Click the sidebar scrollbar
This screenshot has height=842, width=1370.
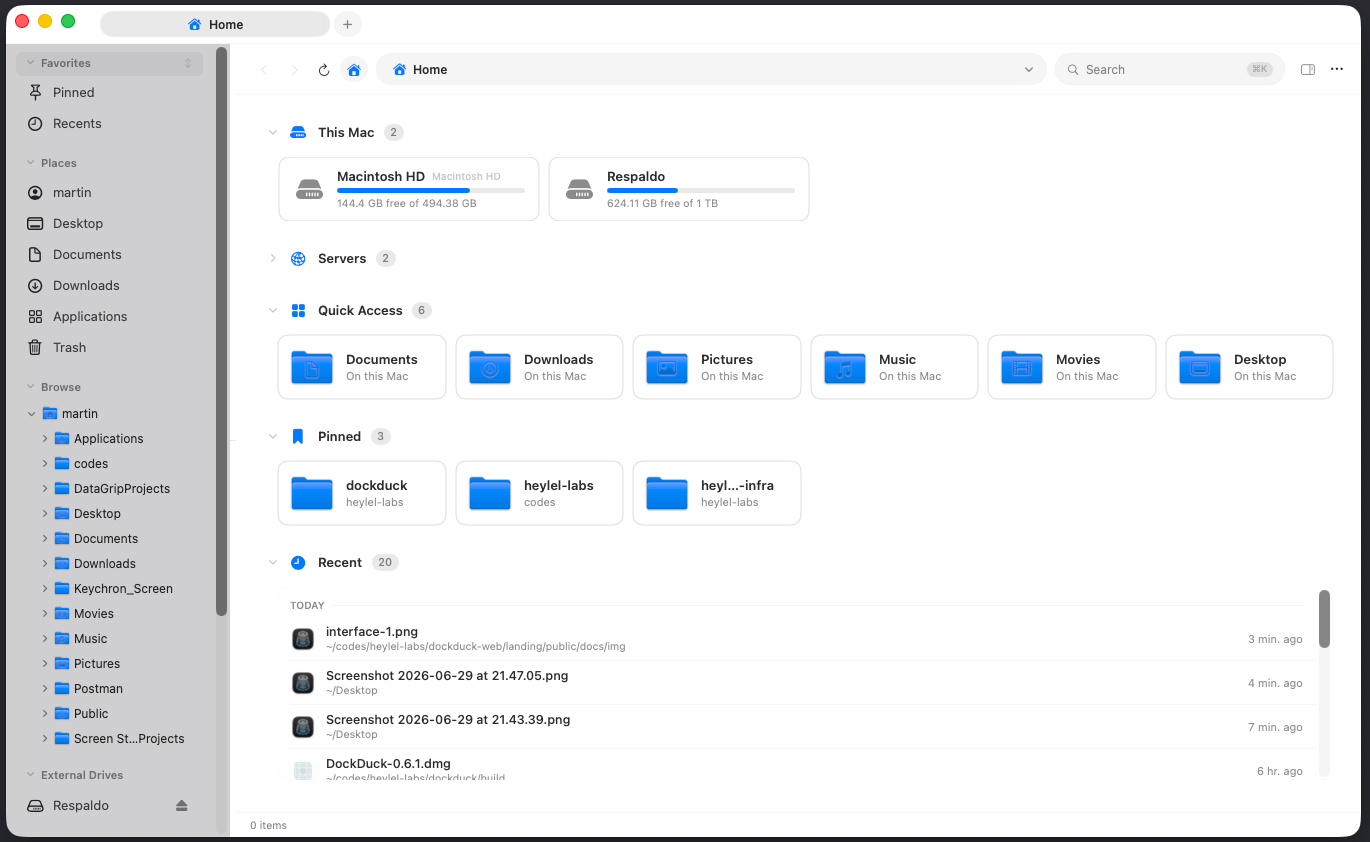click(222, 332)
